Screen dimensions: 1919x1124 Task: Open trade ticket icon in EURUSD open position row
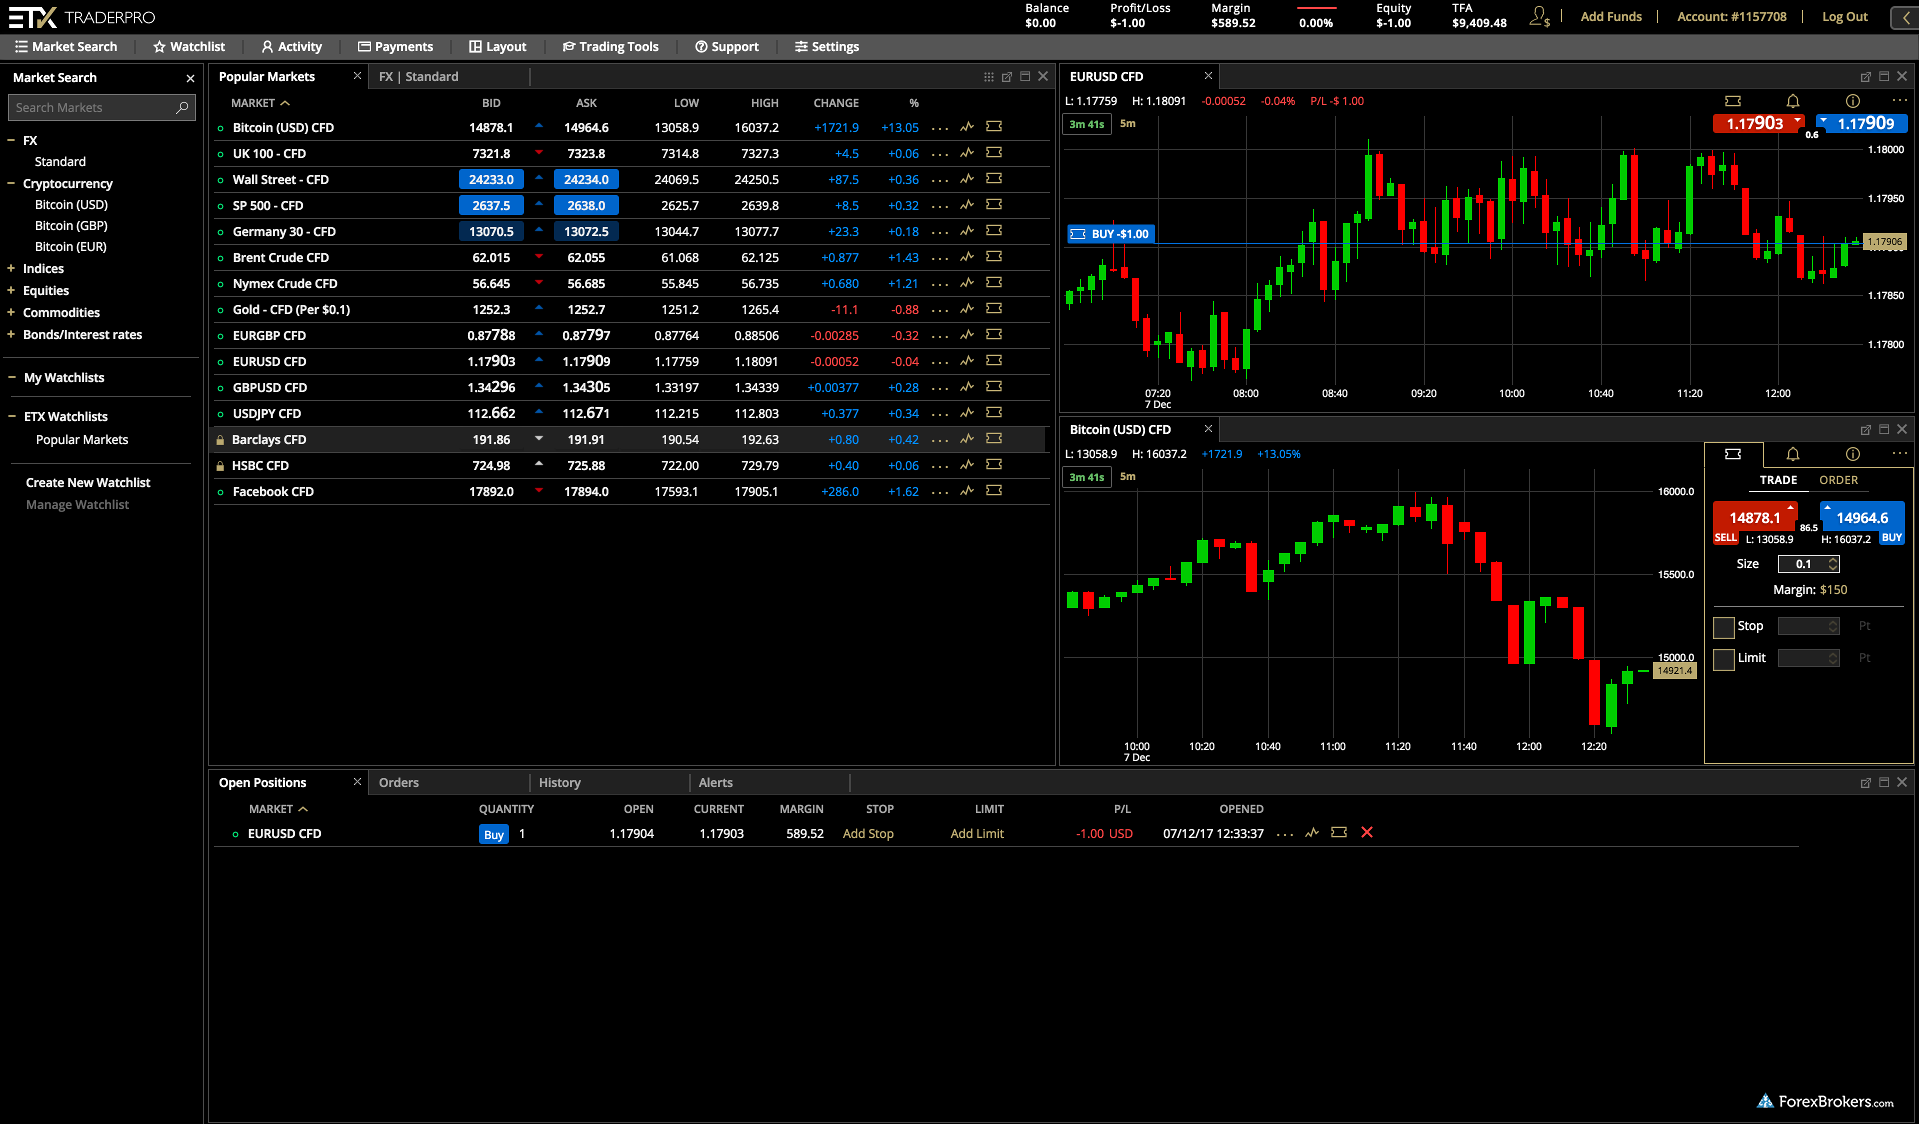1339,833
